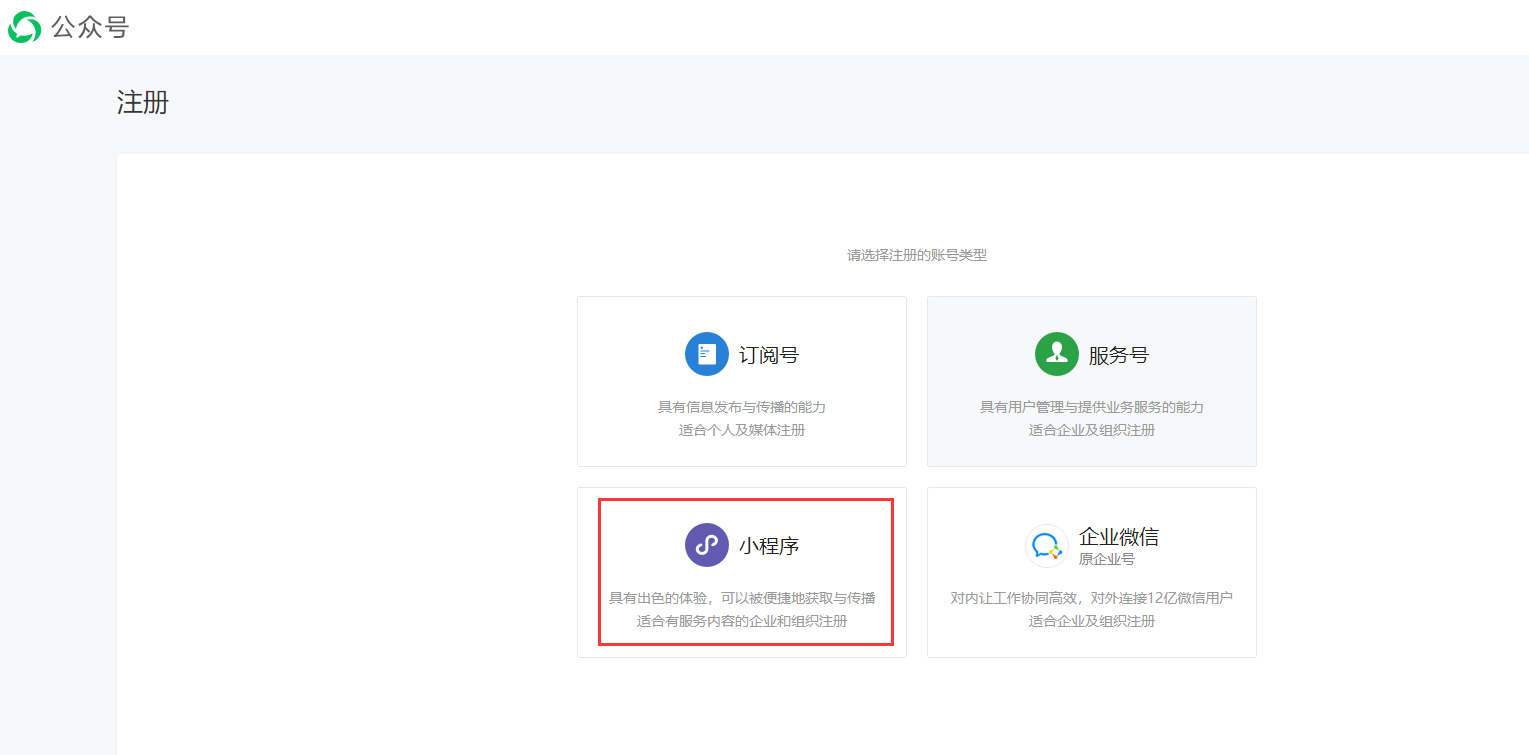The width and height of the screenshot is (1529, 755).
Task: Click the 请选择注册的账号类型 prompt text
Action: 917,255
